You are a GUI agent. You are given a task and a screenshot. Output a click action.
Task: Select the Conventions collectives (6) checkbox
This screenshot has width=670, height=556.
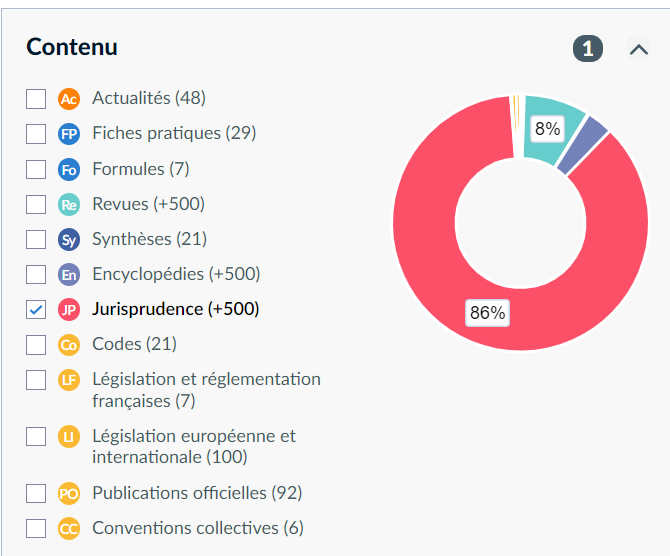click(x=36, y=529)
